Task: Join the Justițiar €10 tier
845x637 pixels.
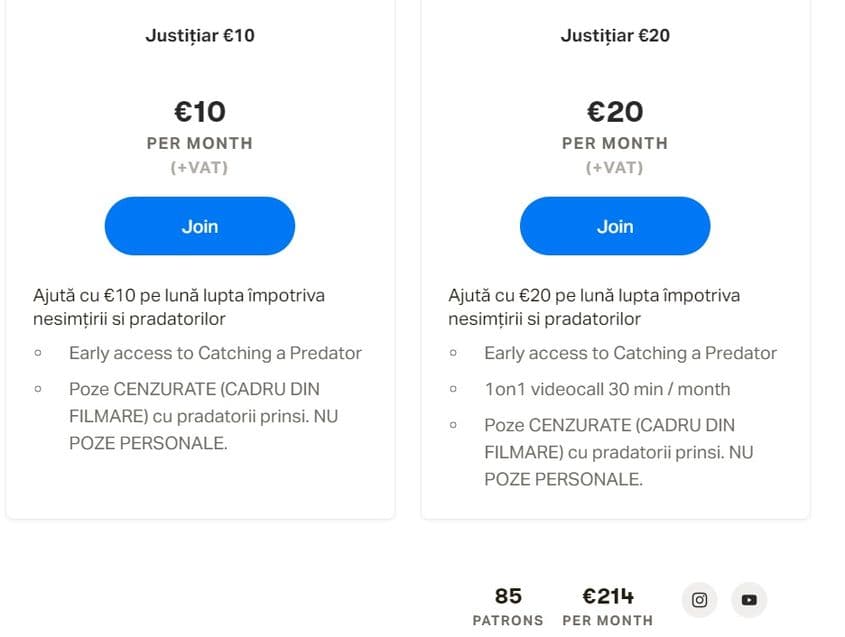Action: [x=200, y=226]
